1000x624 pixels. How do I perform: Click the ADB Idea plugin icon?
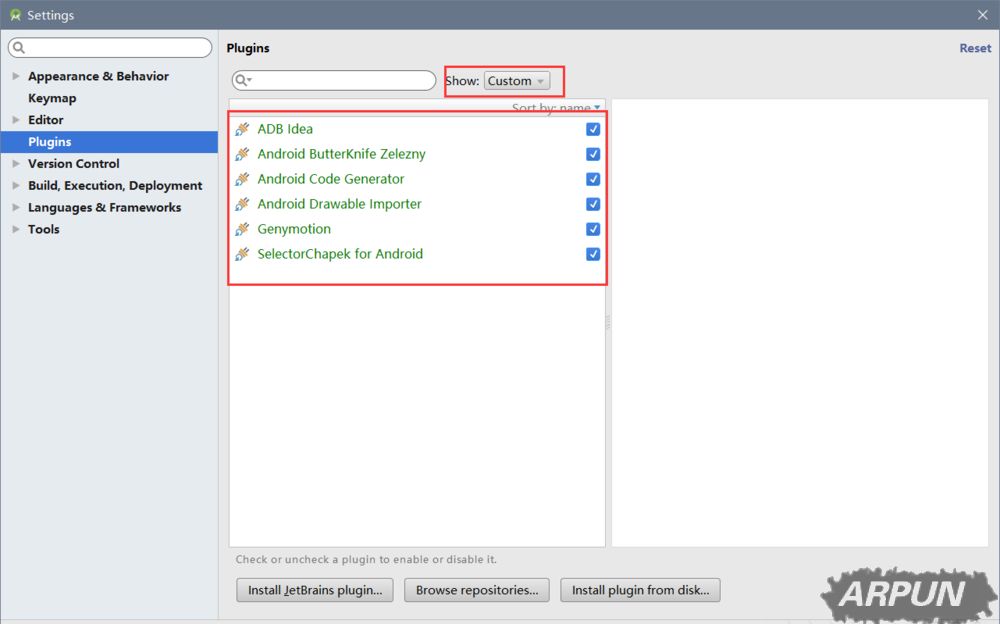[242, 129]
